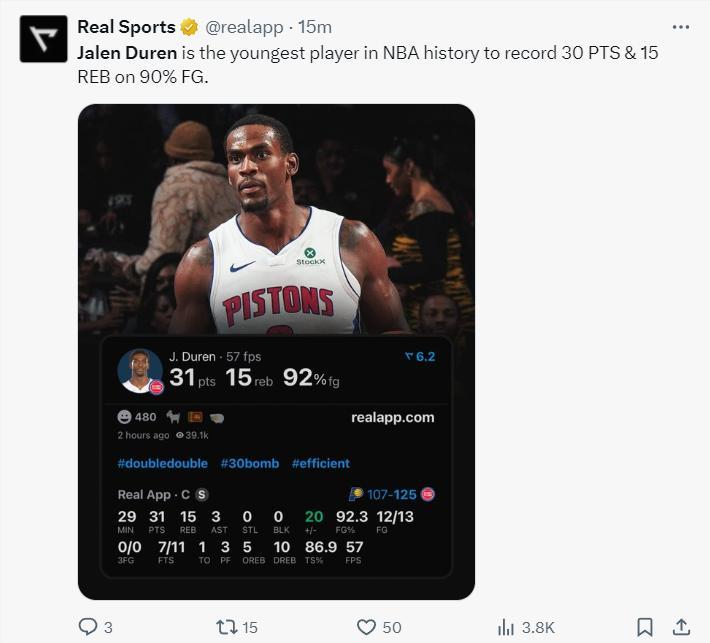Click the @realapp handle
The width and height of the screenshot is (710, 643).
point(240,28)
